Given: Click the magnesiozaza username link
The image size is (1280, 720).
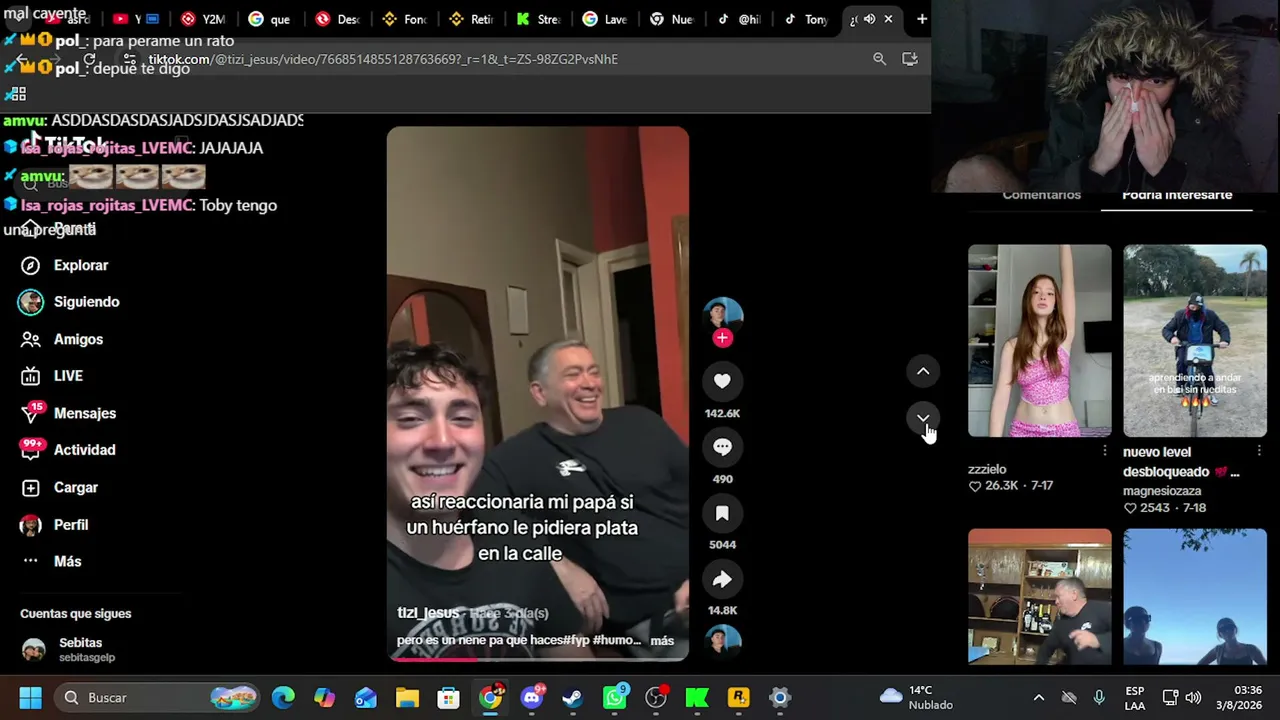Looking at the screenshot, I should pyautogui.click(x=1162, y=491).
